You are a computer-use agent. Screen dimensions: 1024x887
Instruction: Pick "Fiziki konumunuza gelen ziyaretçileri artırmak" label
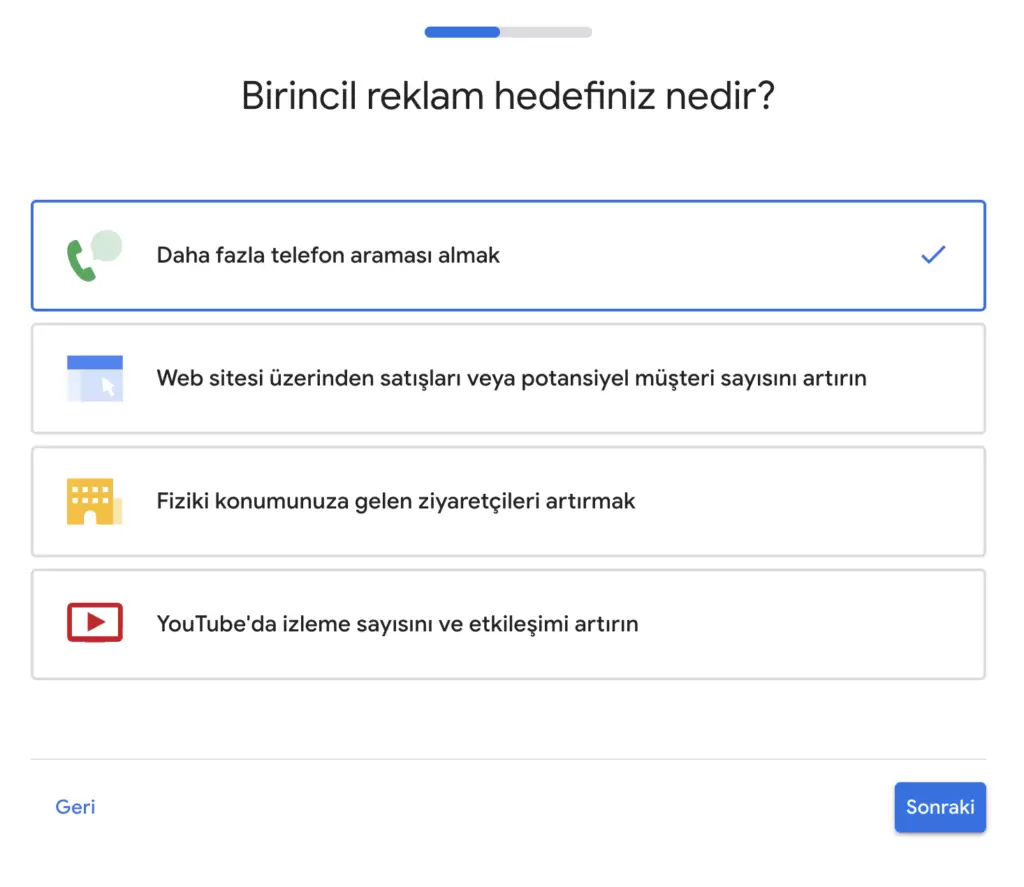(396, 501)
